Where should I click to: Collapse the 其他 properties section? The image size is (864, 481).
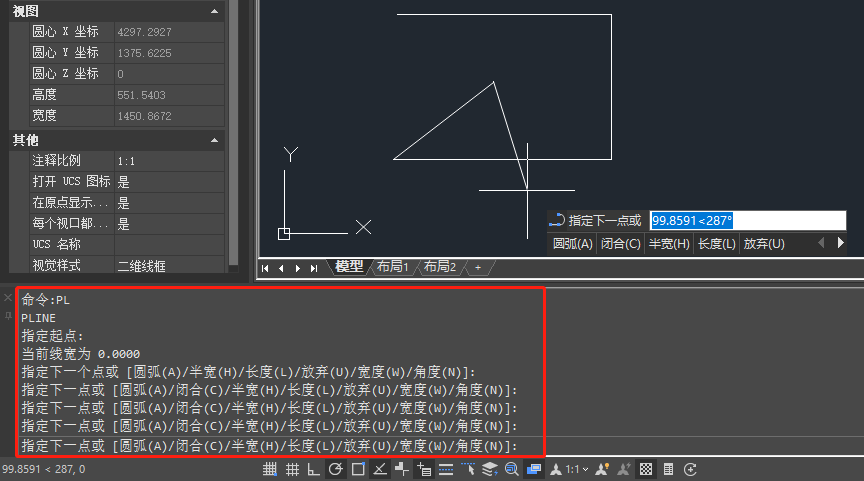[x=214, y=140]
